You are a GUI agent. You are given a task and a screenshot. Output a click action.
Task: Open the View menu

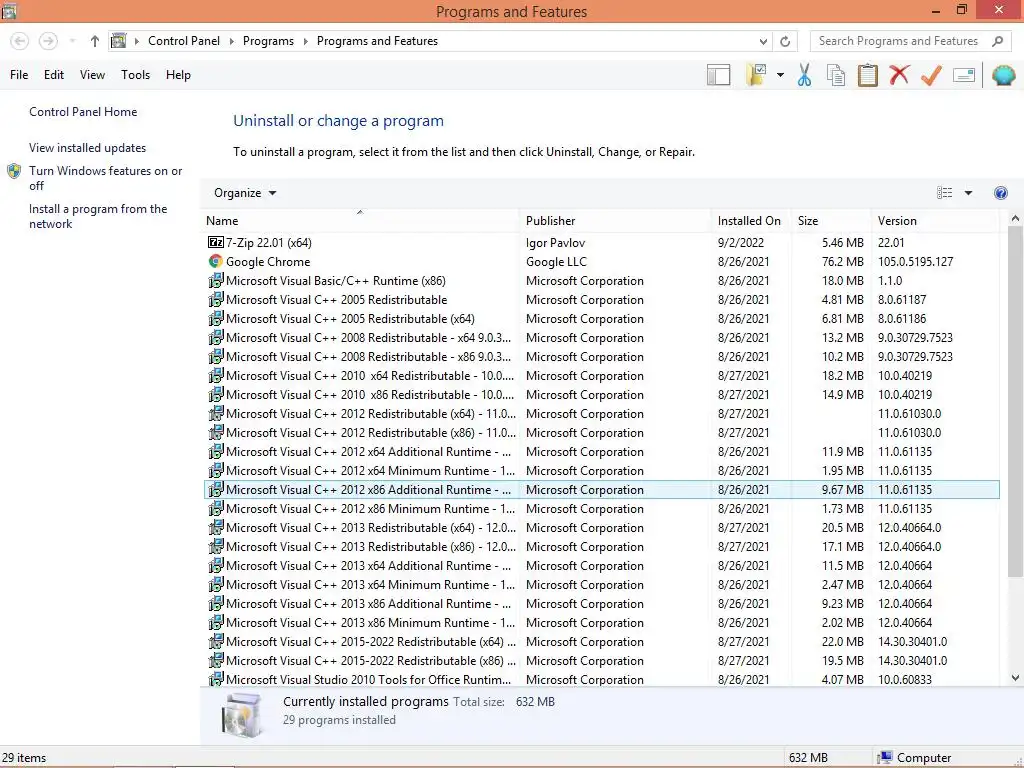tap(92, 75)
